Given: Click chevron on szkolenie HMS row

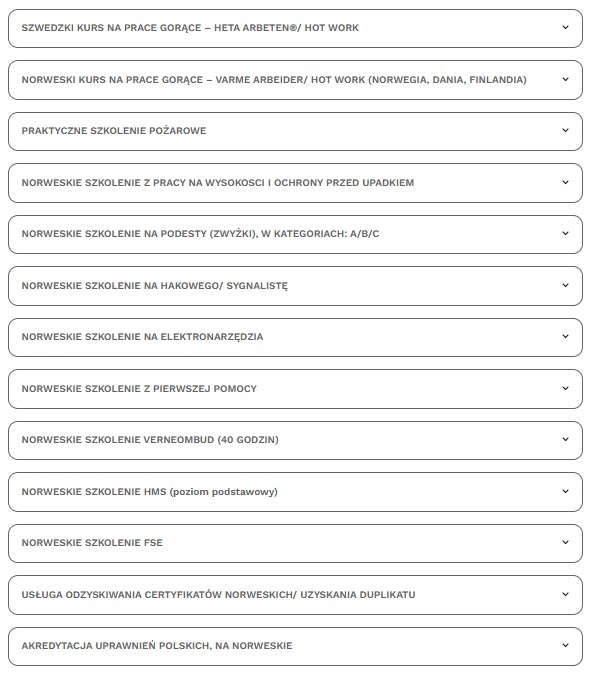Looking at the screenshot, I should coord(565,491).
